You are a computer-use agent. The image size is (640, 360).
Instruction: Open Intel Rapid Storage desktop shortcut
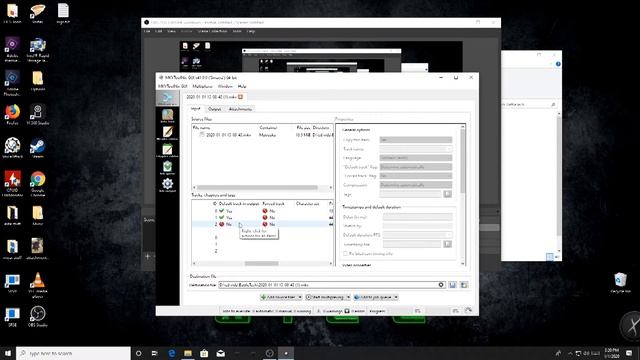click(38, 50)
